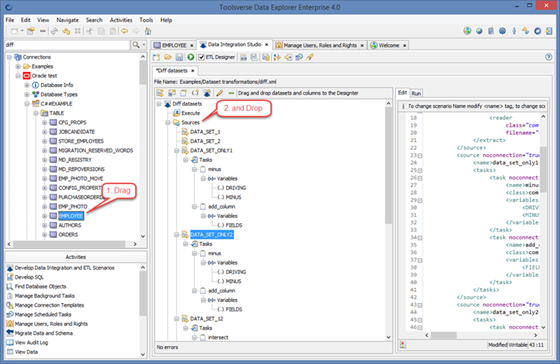Select the AUTHORS table in tree
Viewport: 560px width, 364px height.
click(x=70, y=225)
